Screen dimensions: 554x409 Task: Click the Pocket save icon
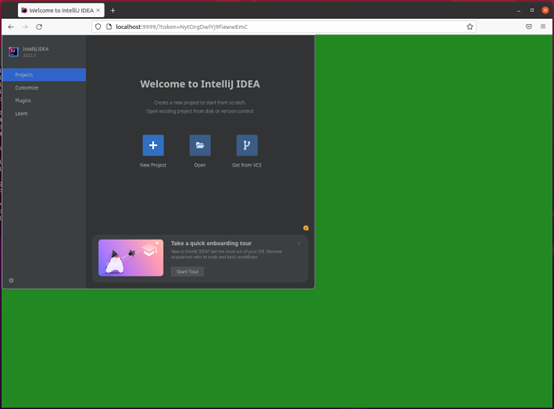pyautogui.click(x=529, y=26)
